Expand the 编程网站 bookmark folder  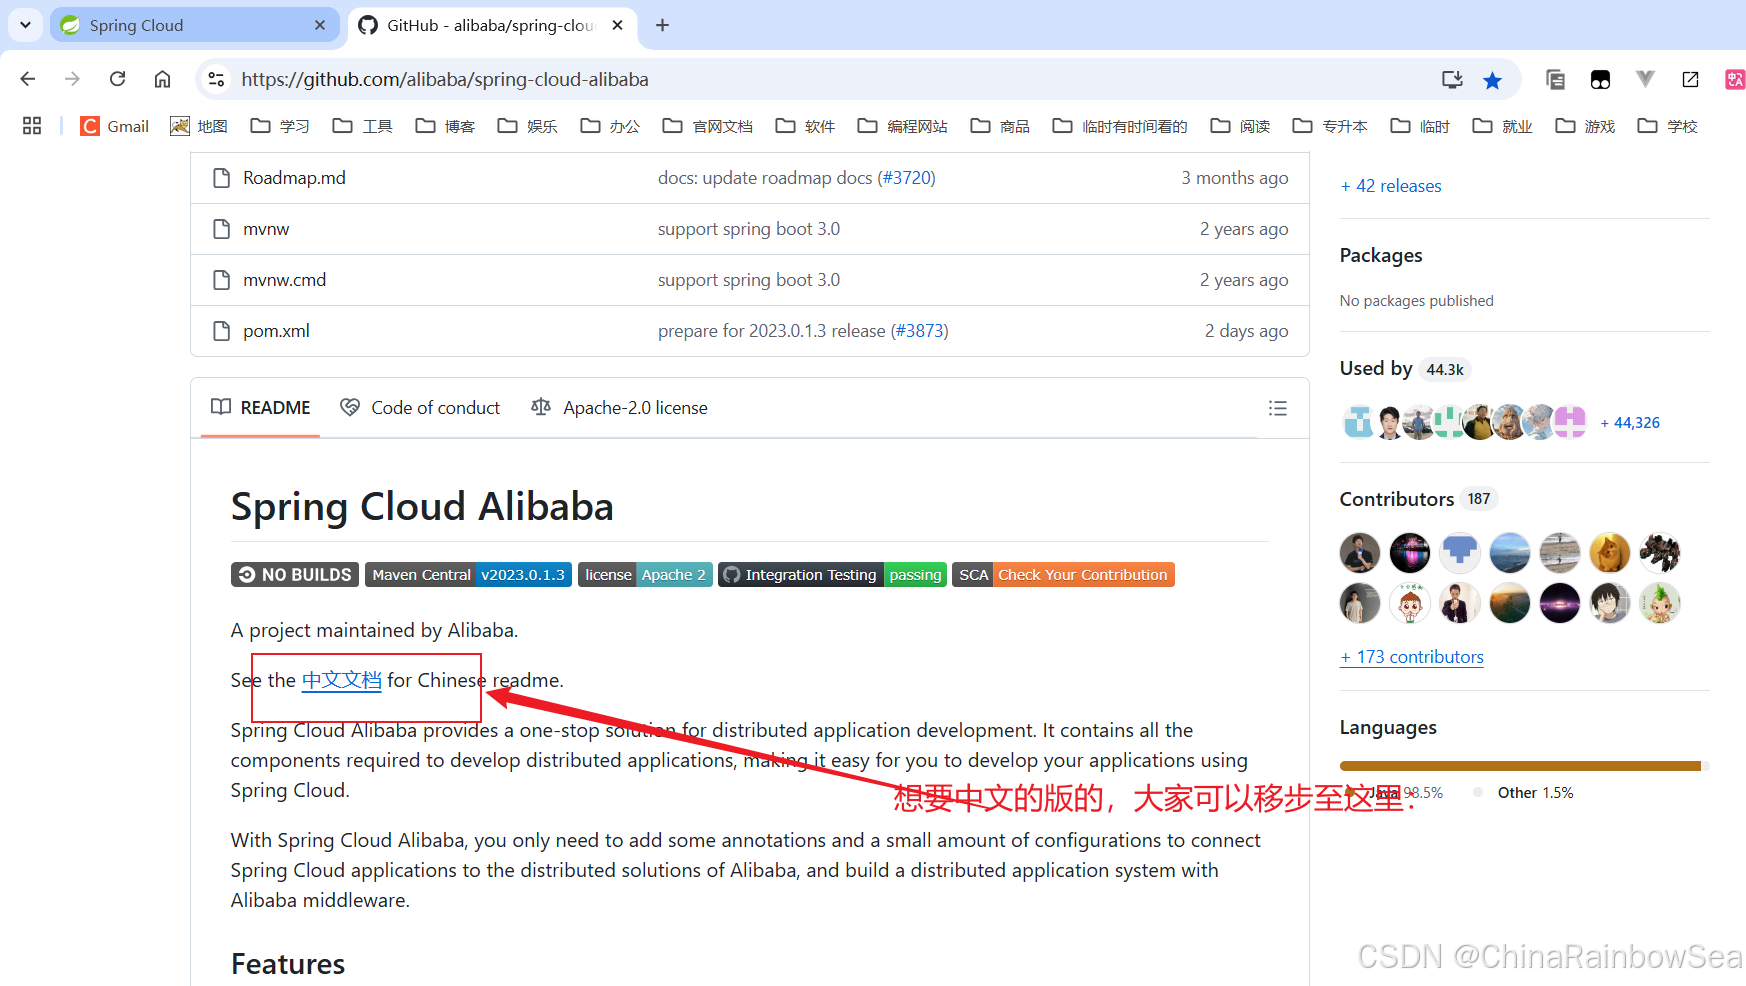point(902,126)
